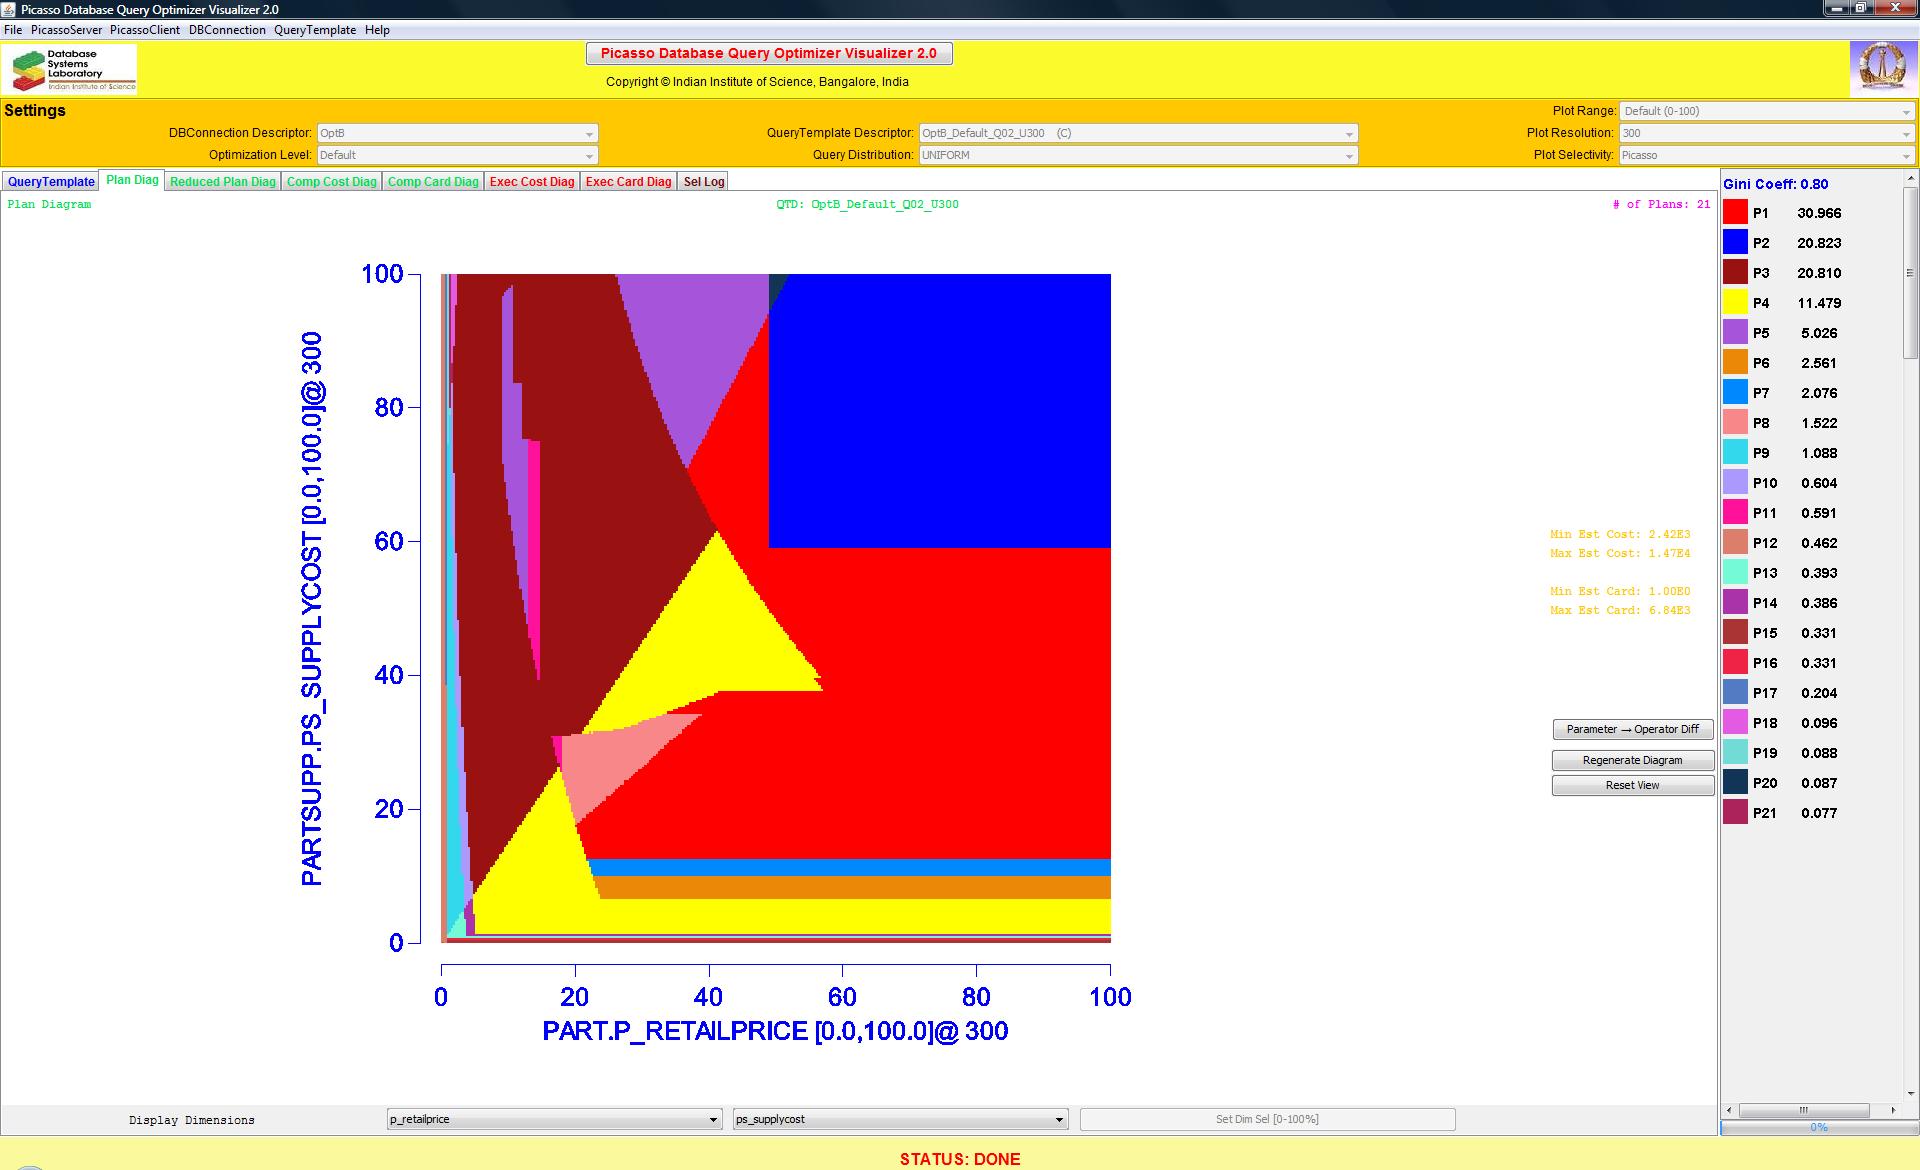This screenshot has height=1170, width=1920.
Task: Click the Regenerate Diagram button
Action: coord(1632,760)
